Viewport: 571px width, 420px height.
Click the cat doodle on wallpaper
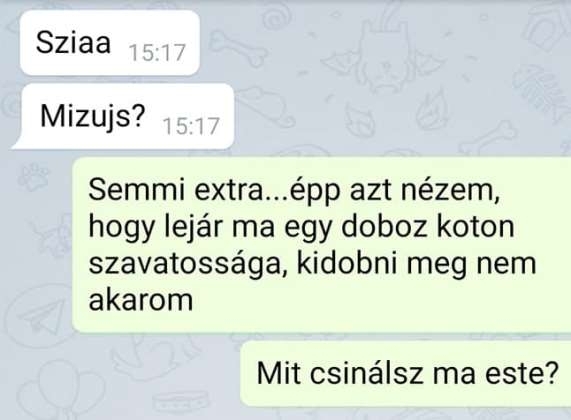383,55
